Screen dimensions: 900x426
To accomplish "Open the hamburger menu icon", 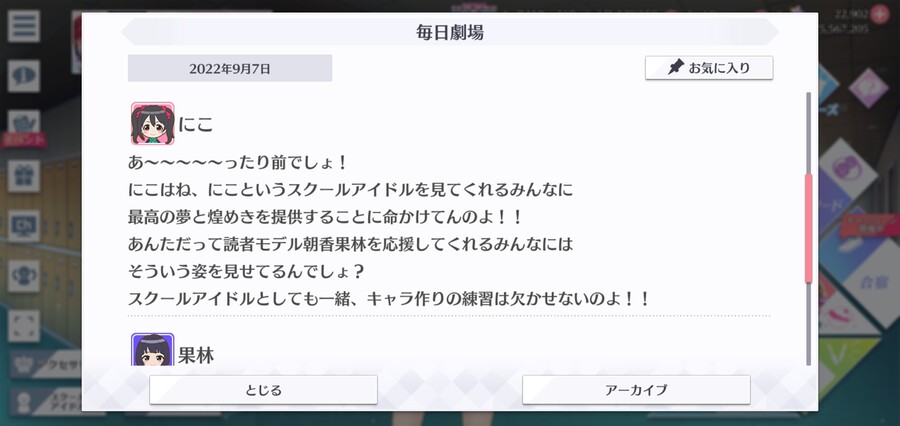I will tap(24, 26).
